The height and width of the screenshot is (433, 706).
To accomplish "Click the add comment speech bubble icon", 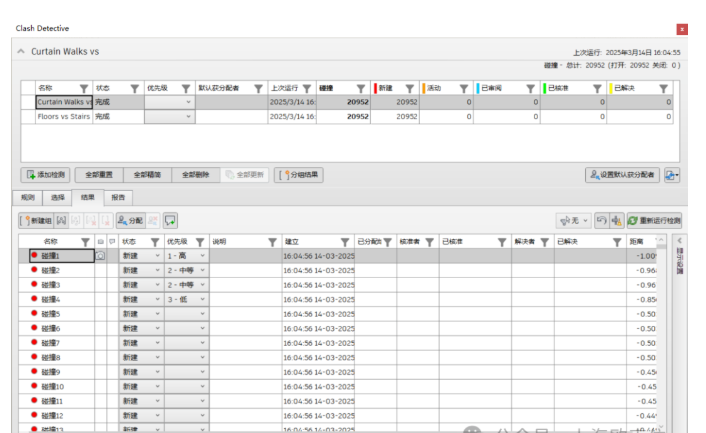I will (x=170, y=220).
